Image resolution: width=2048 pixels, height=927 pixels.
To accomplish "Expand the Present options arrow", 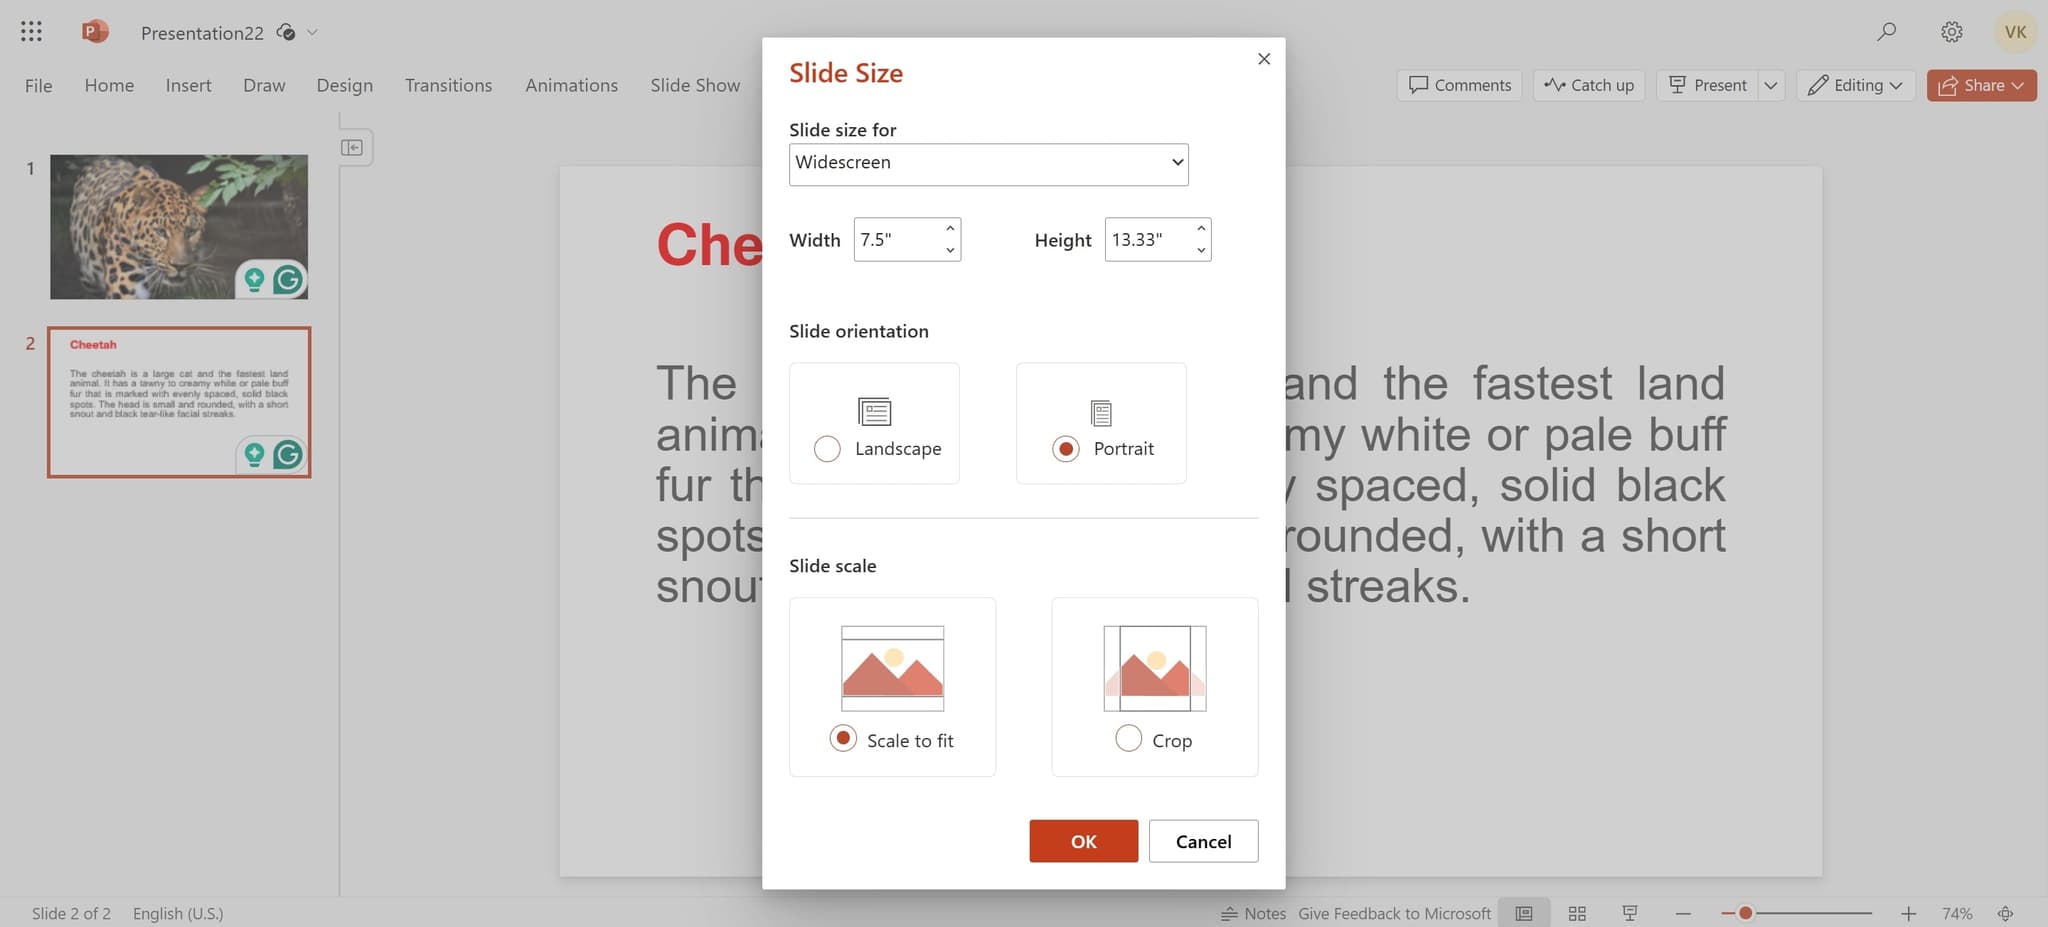I will tap(1771, 85).
